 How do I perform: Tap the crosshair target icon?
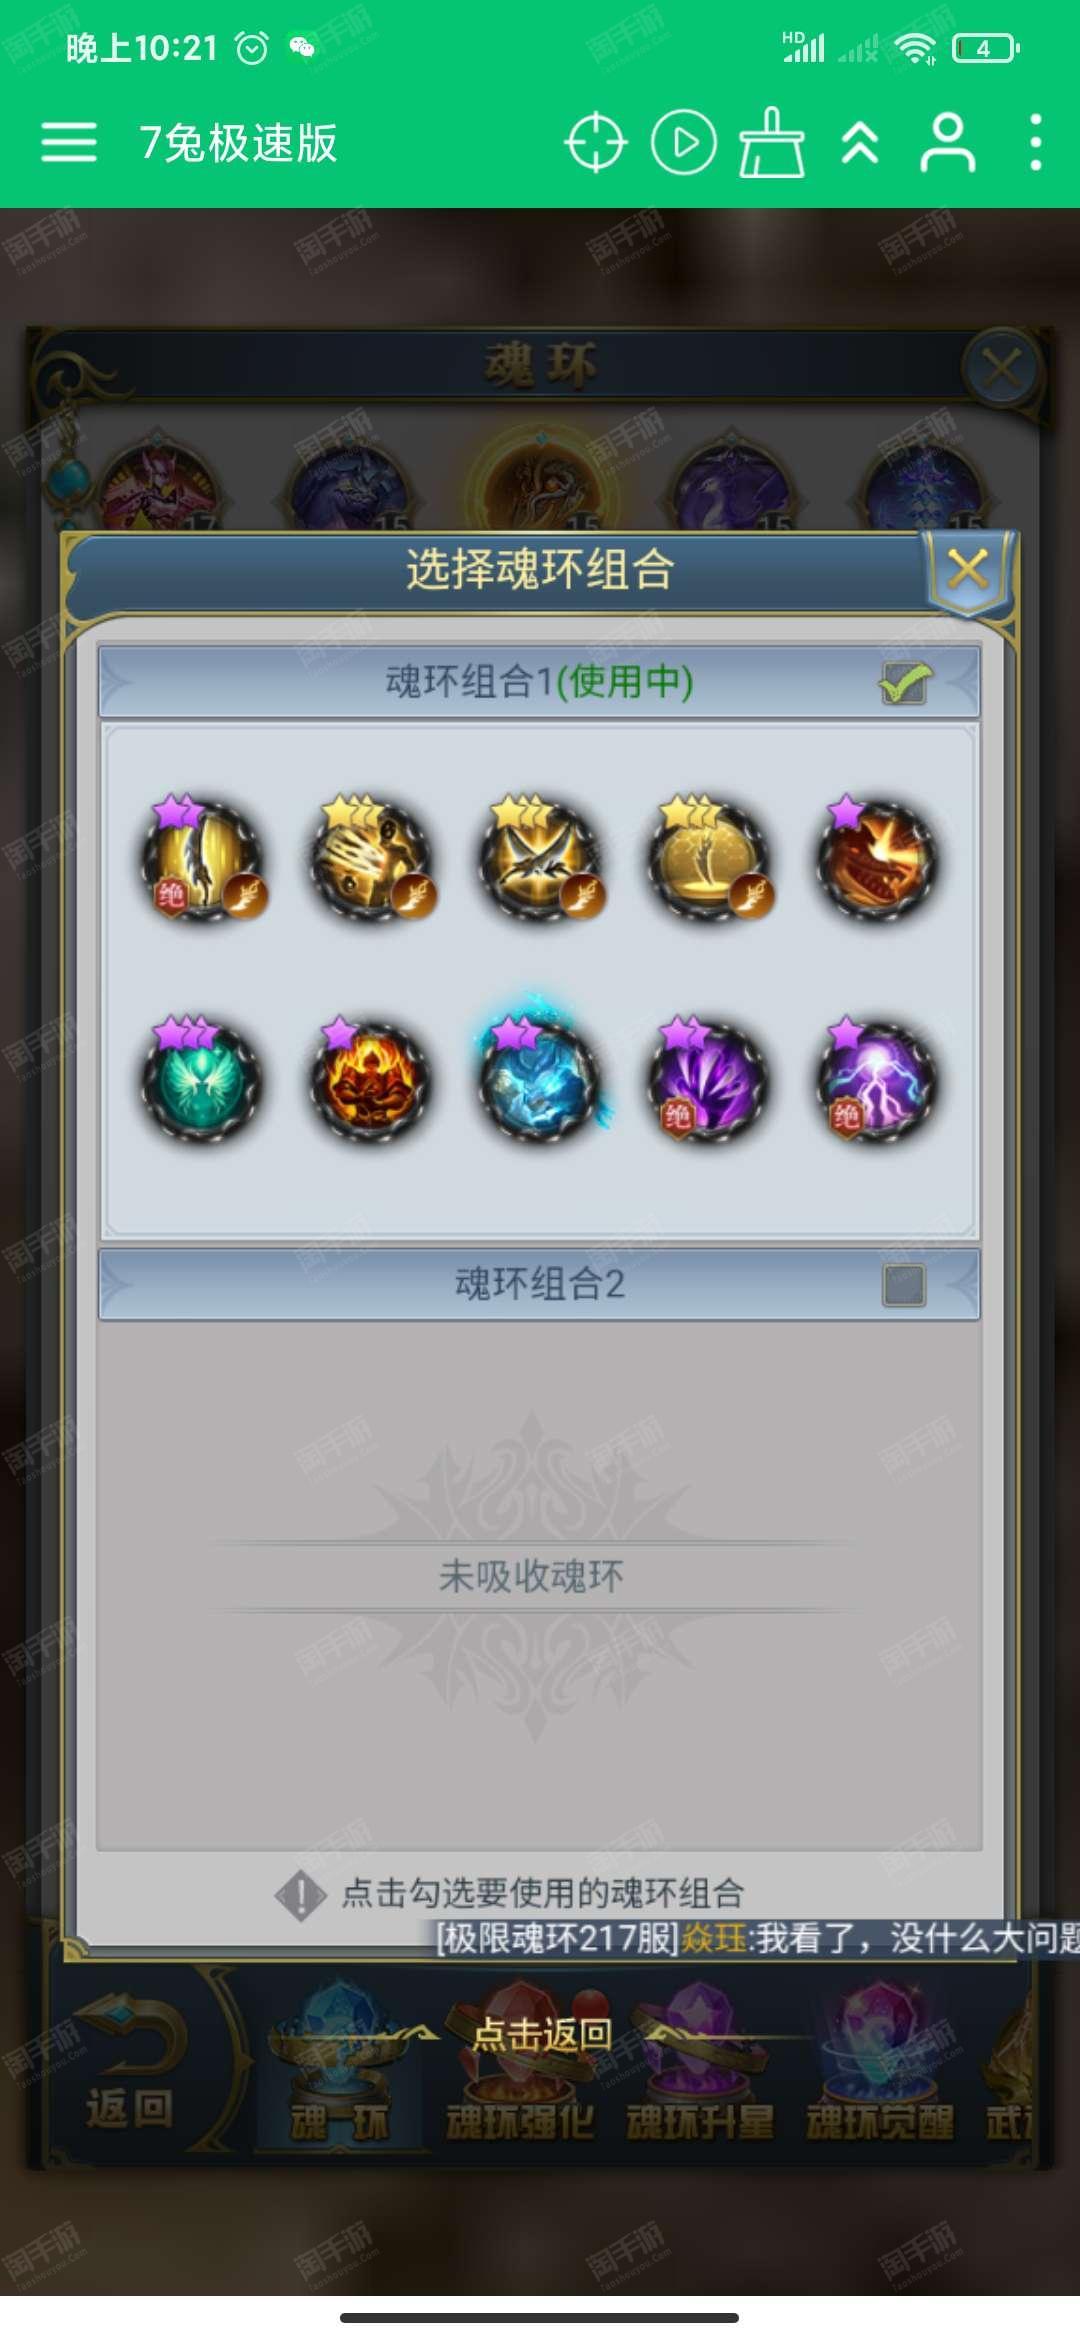(x=595, y=143)
